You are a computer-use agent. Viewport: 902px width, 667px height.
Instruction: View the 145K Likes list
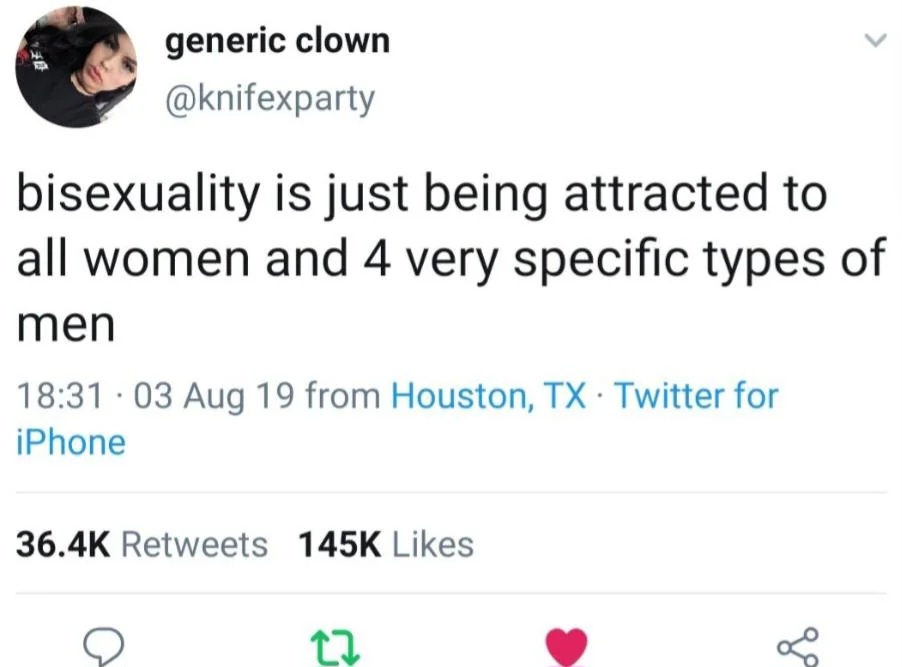tap(386, 544)
